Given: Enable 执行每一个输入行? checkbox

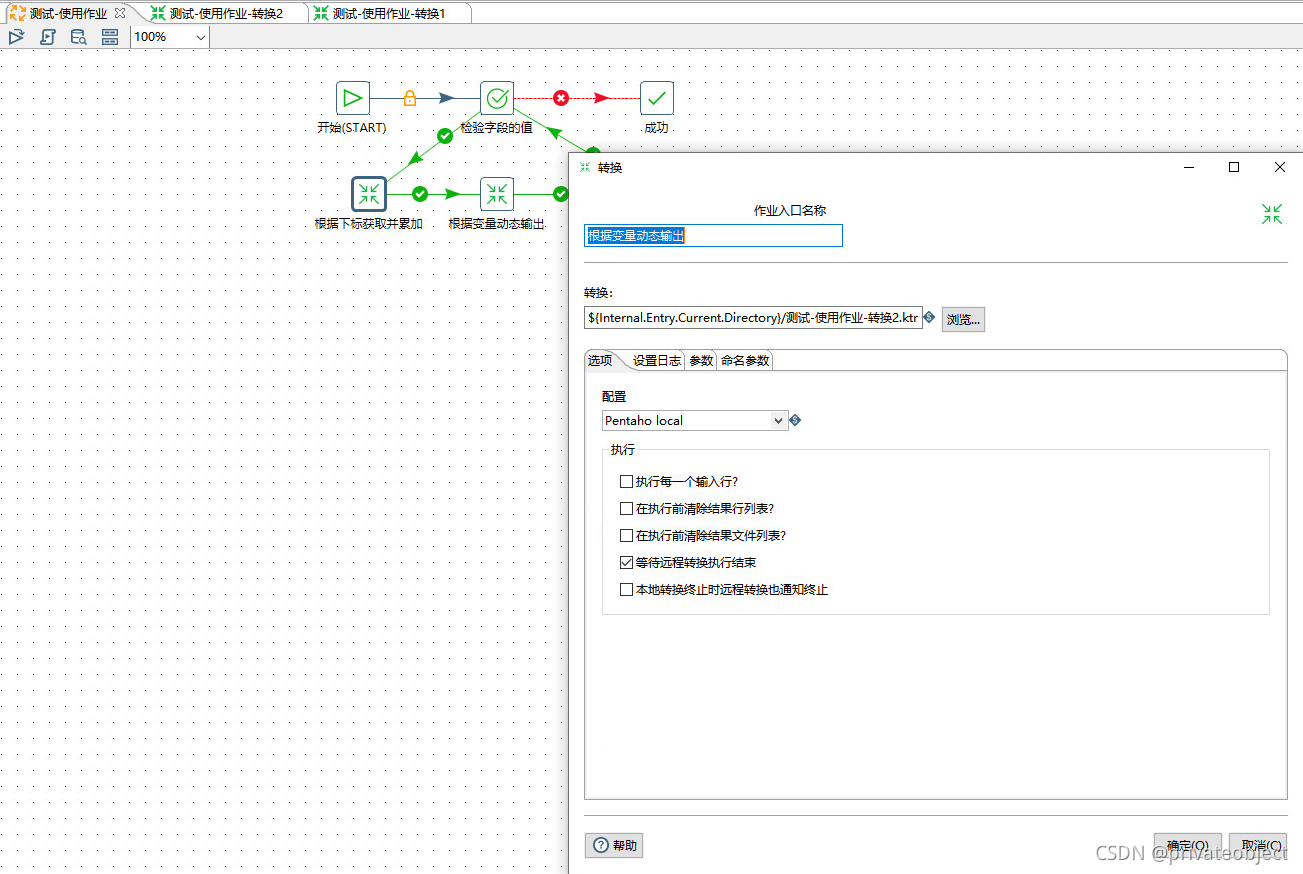Looking at the screenshot, I should (x=626, y=481).
